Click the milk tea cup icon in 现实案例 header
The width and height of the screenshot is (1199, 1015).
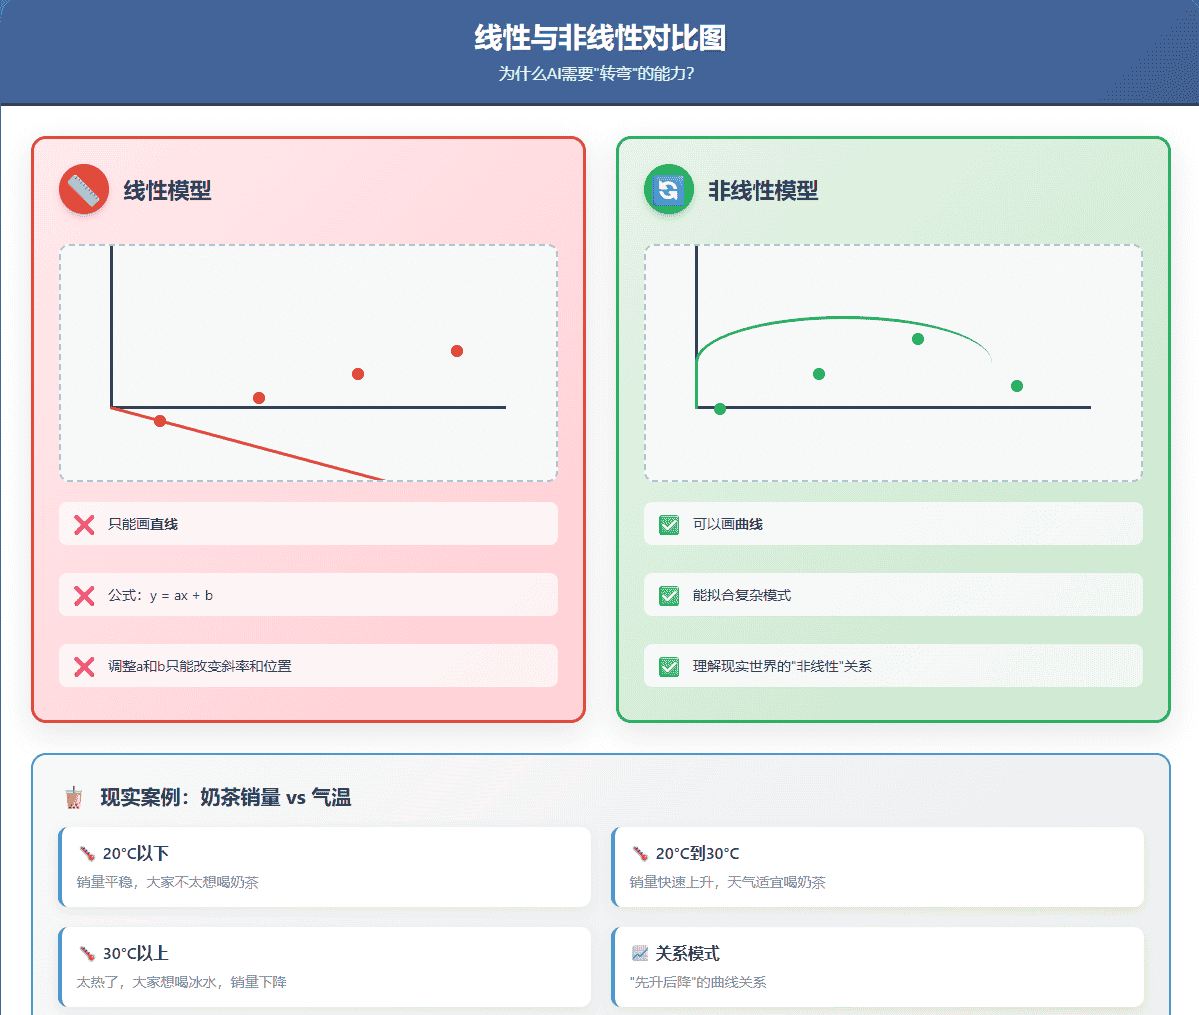point(77,797)
